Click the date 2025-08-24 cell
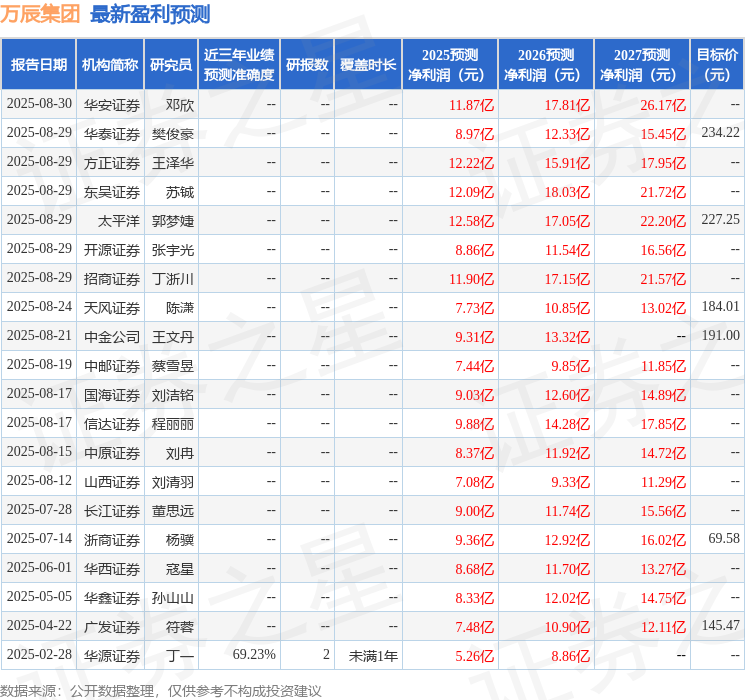 point(39,307)
